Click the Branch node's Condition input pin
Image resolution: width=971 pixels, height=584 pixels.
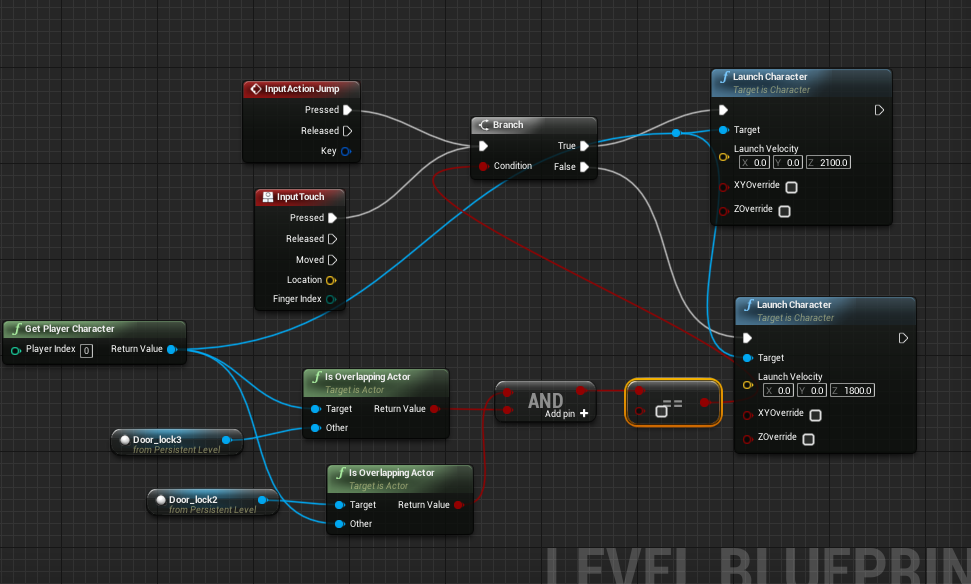483,166
